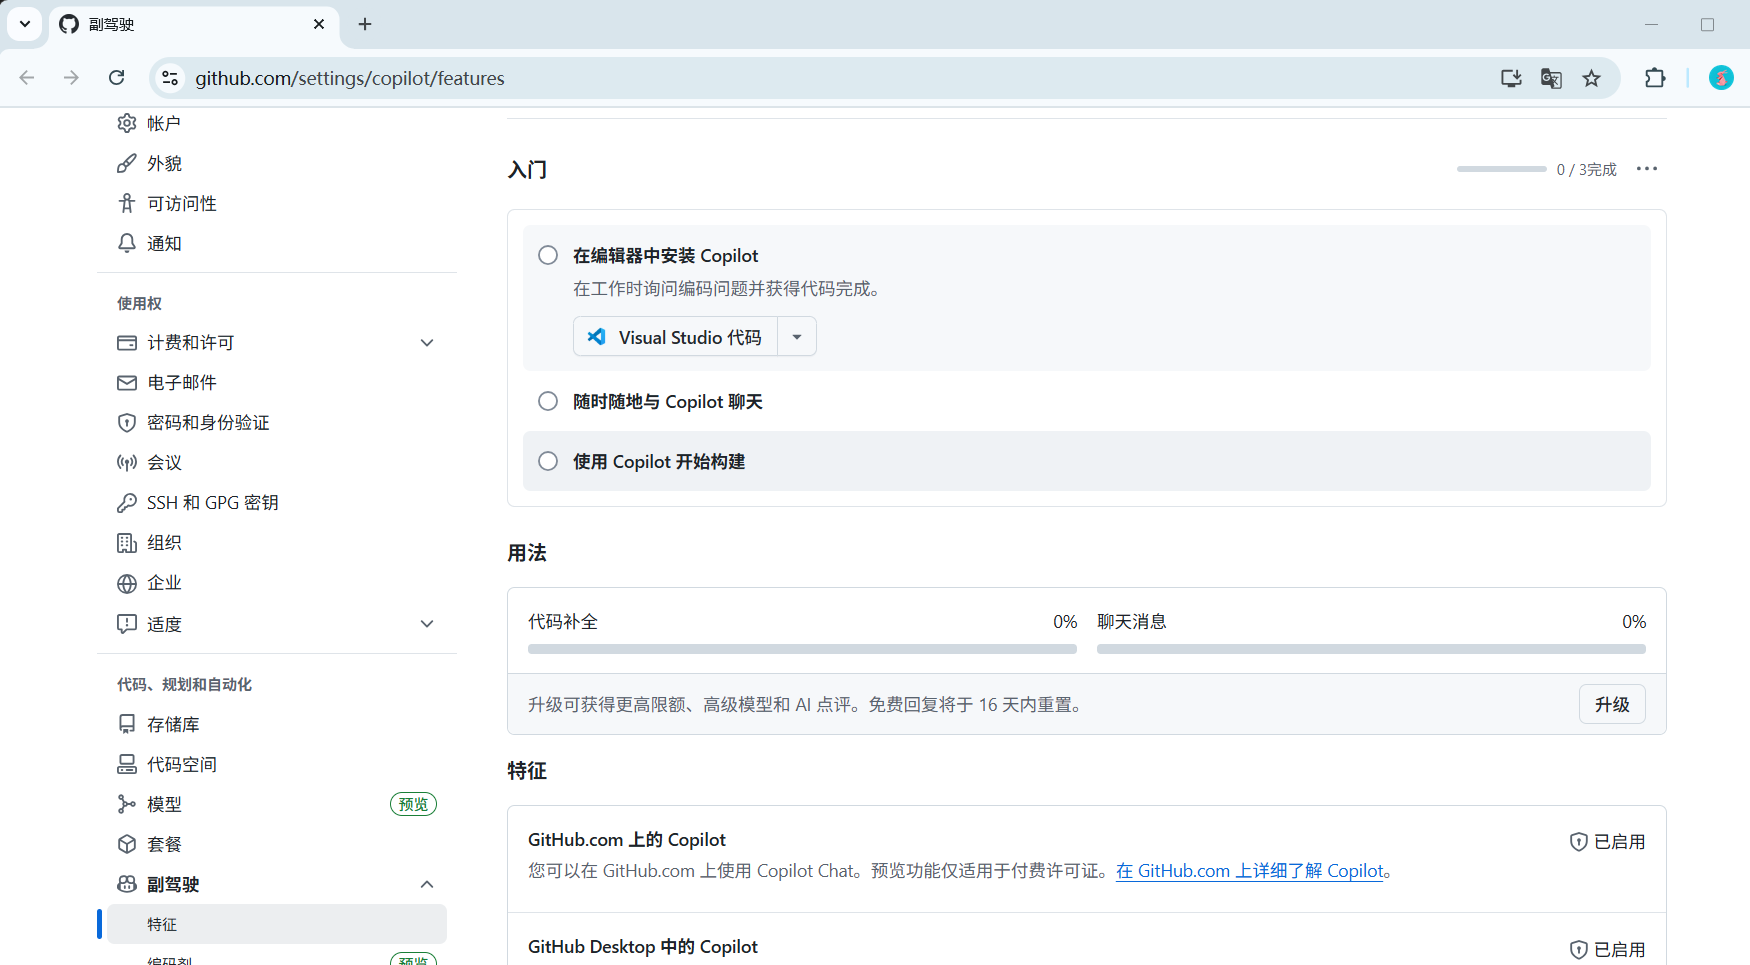
Task: Open the three-dot menu beside 0 / 3完成
Action: 1646,169
